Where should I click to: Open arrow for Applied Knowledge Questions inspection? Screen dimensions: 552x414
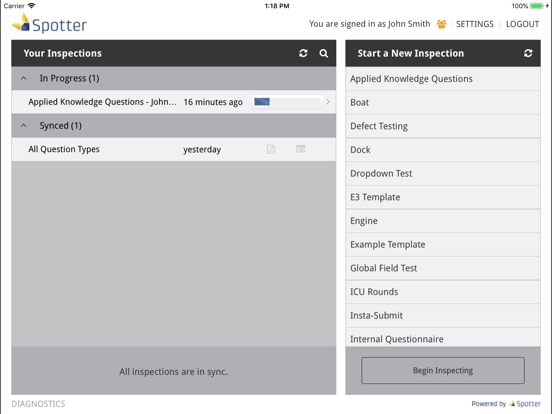(328, 102)
